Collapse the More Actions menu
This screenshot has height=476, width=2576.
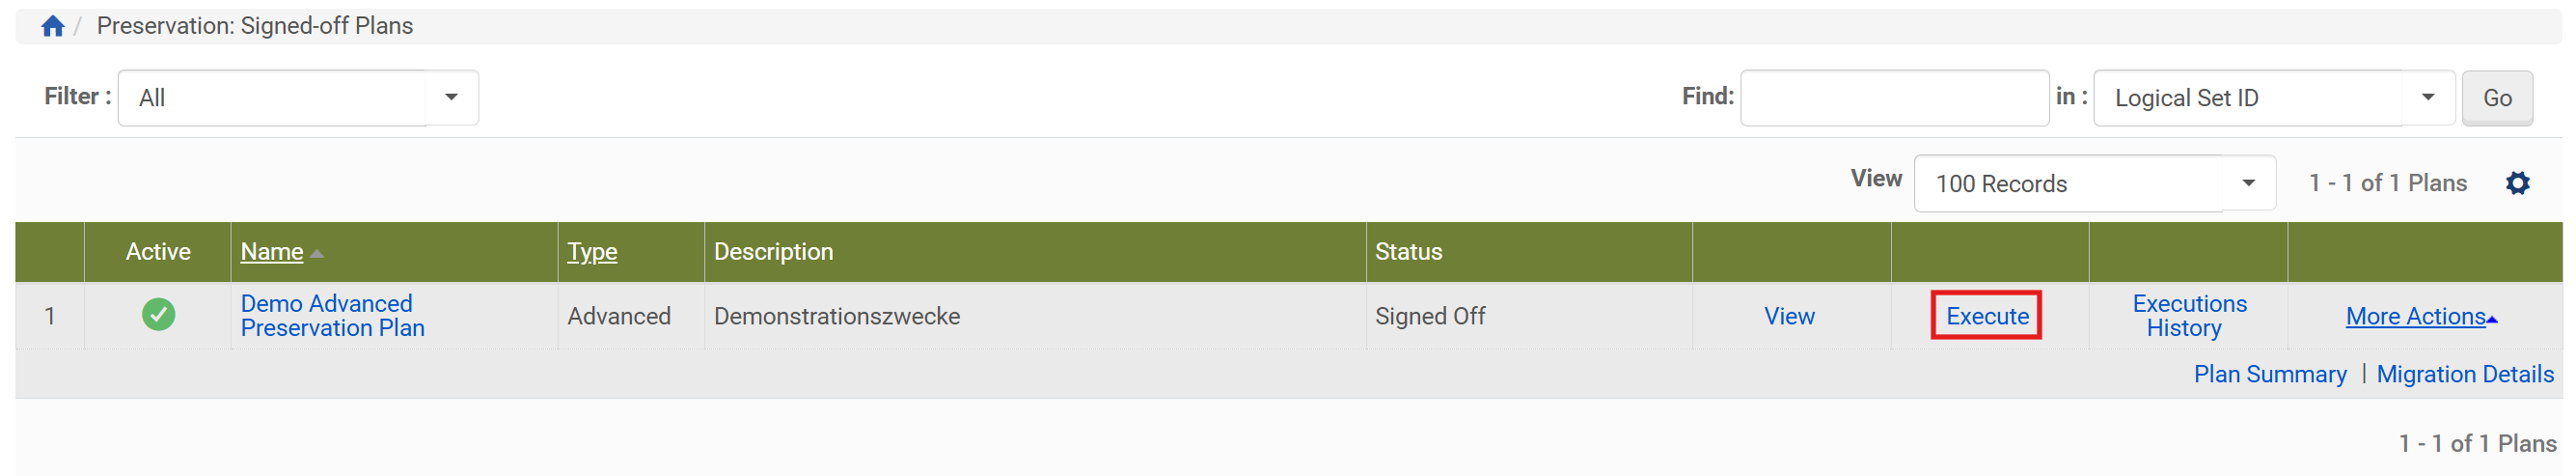2420,316
